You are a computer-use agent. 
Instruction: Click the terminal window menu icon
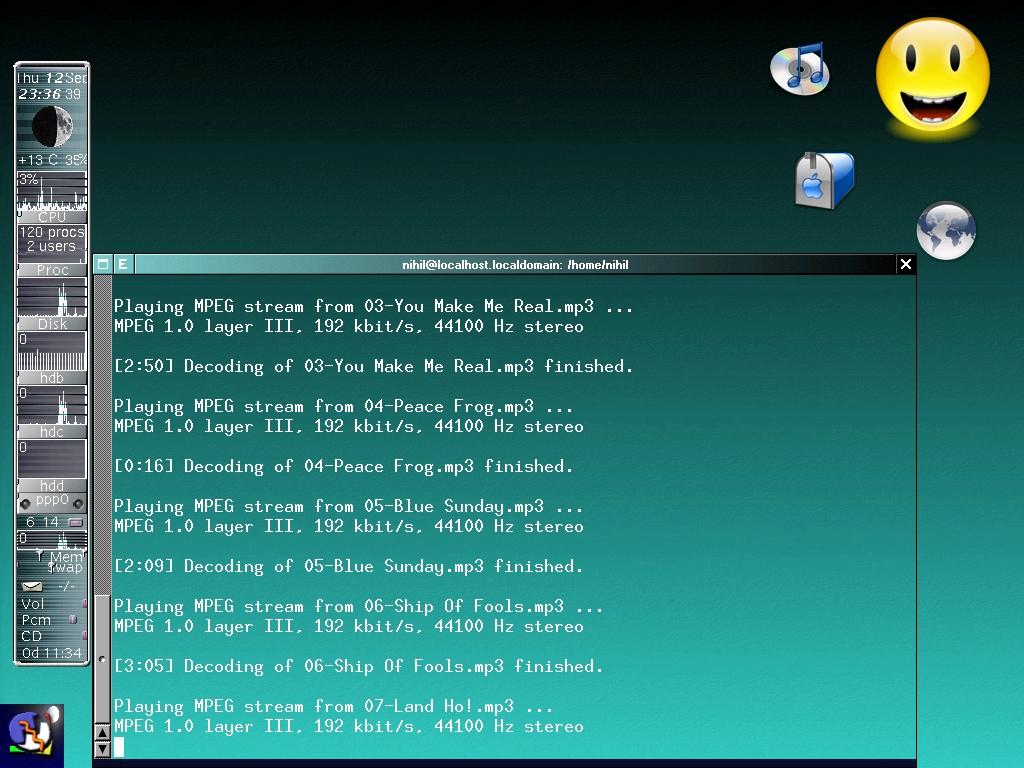point(103,264)
